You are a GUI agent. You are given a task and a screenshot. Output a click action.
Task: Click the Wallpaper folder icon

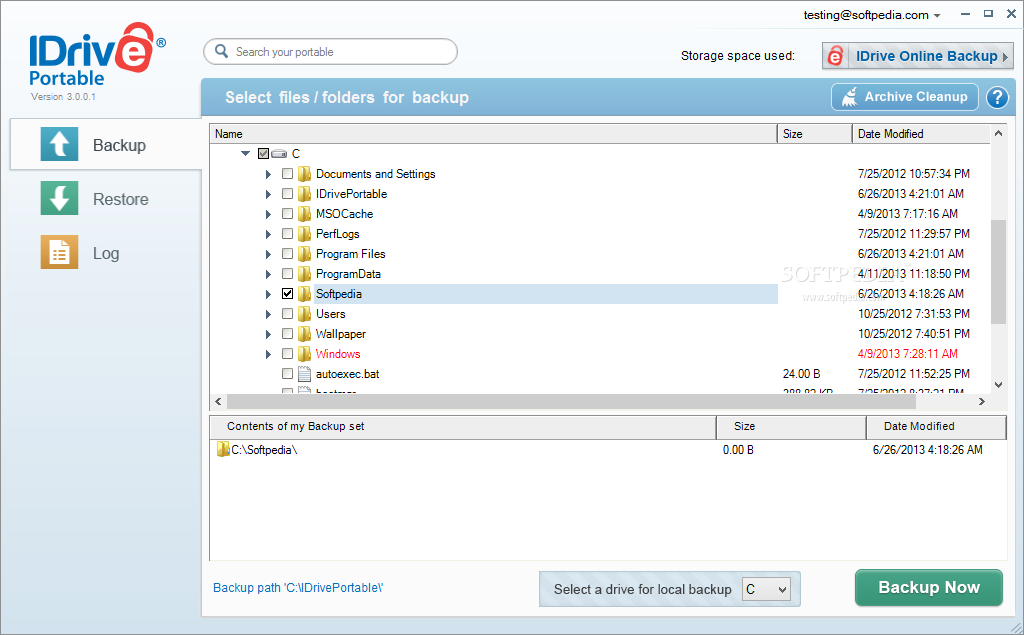tap(304, 334)
